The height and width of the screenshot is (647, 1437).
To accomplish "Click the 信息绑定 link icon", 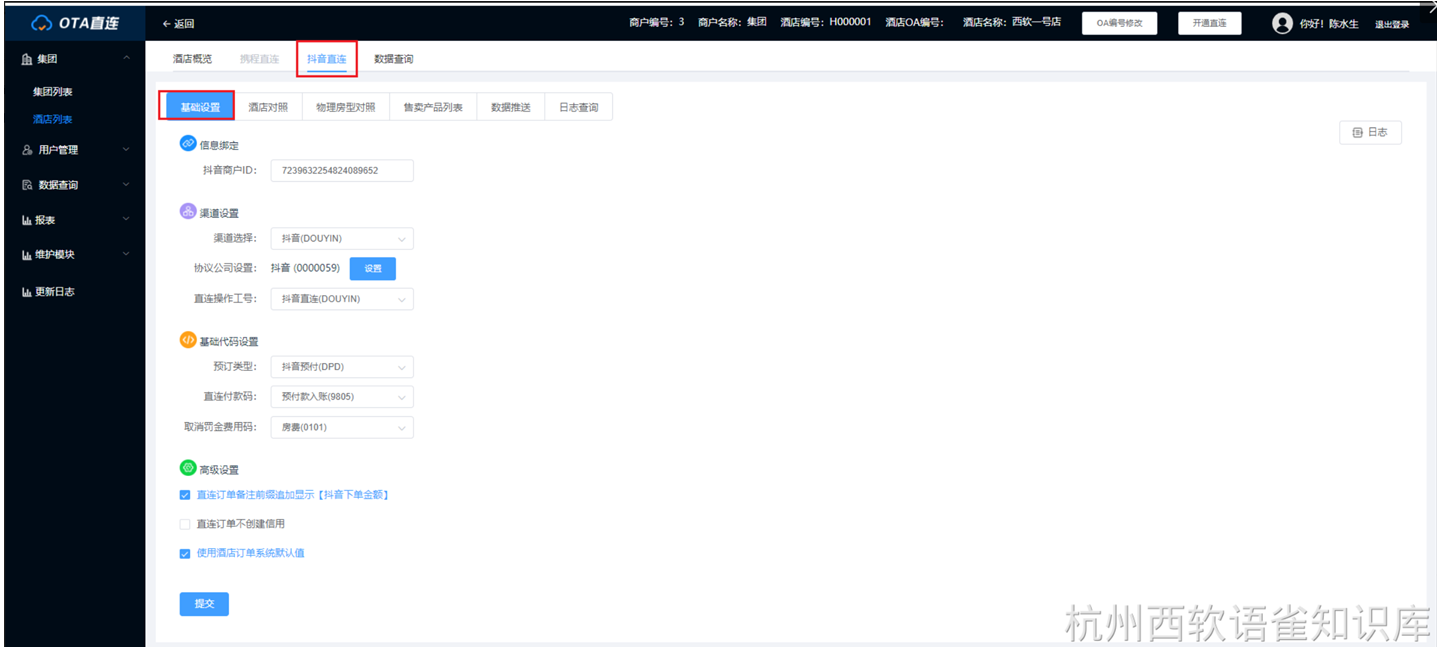I will 187,144.
